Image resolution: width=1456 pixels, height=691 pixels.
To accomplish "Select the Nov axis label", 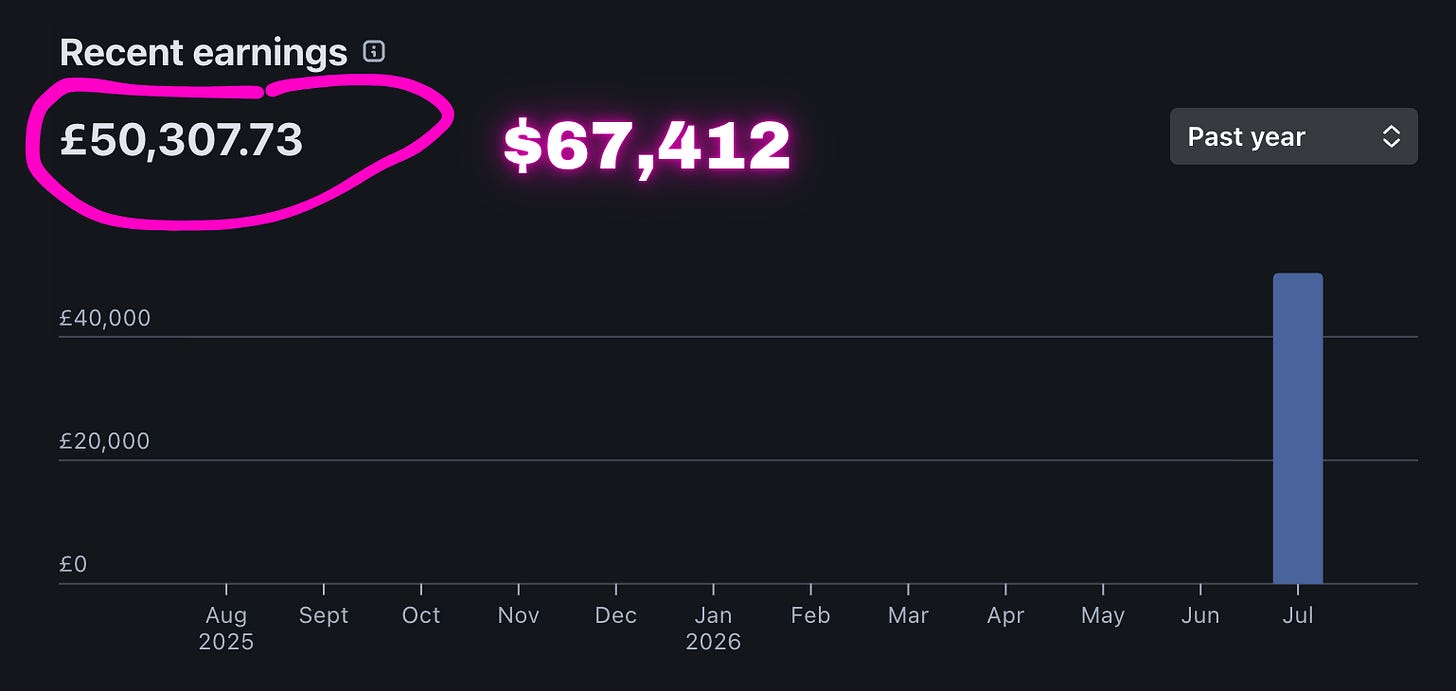I will (518, 615).
